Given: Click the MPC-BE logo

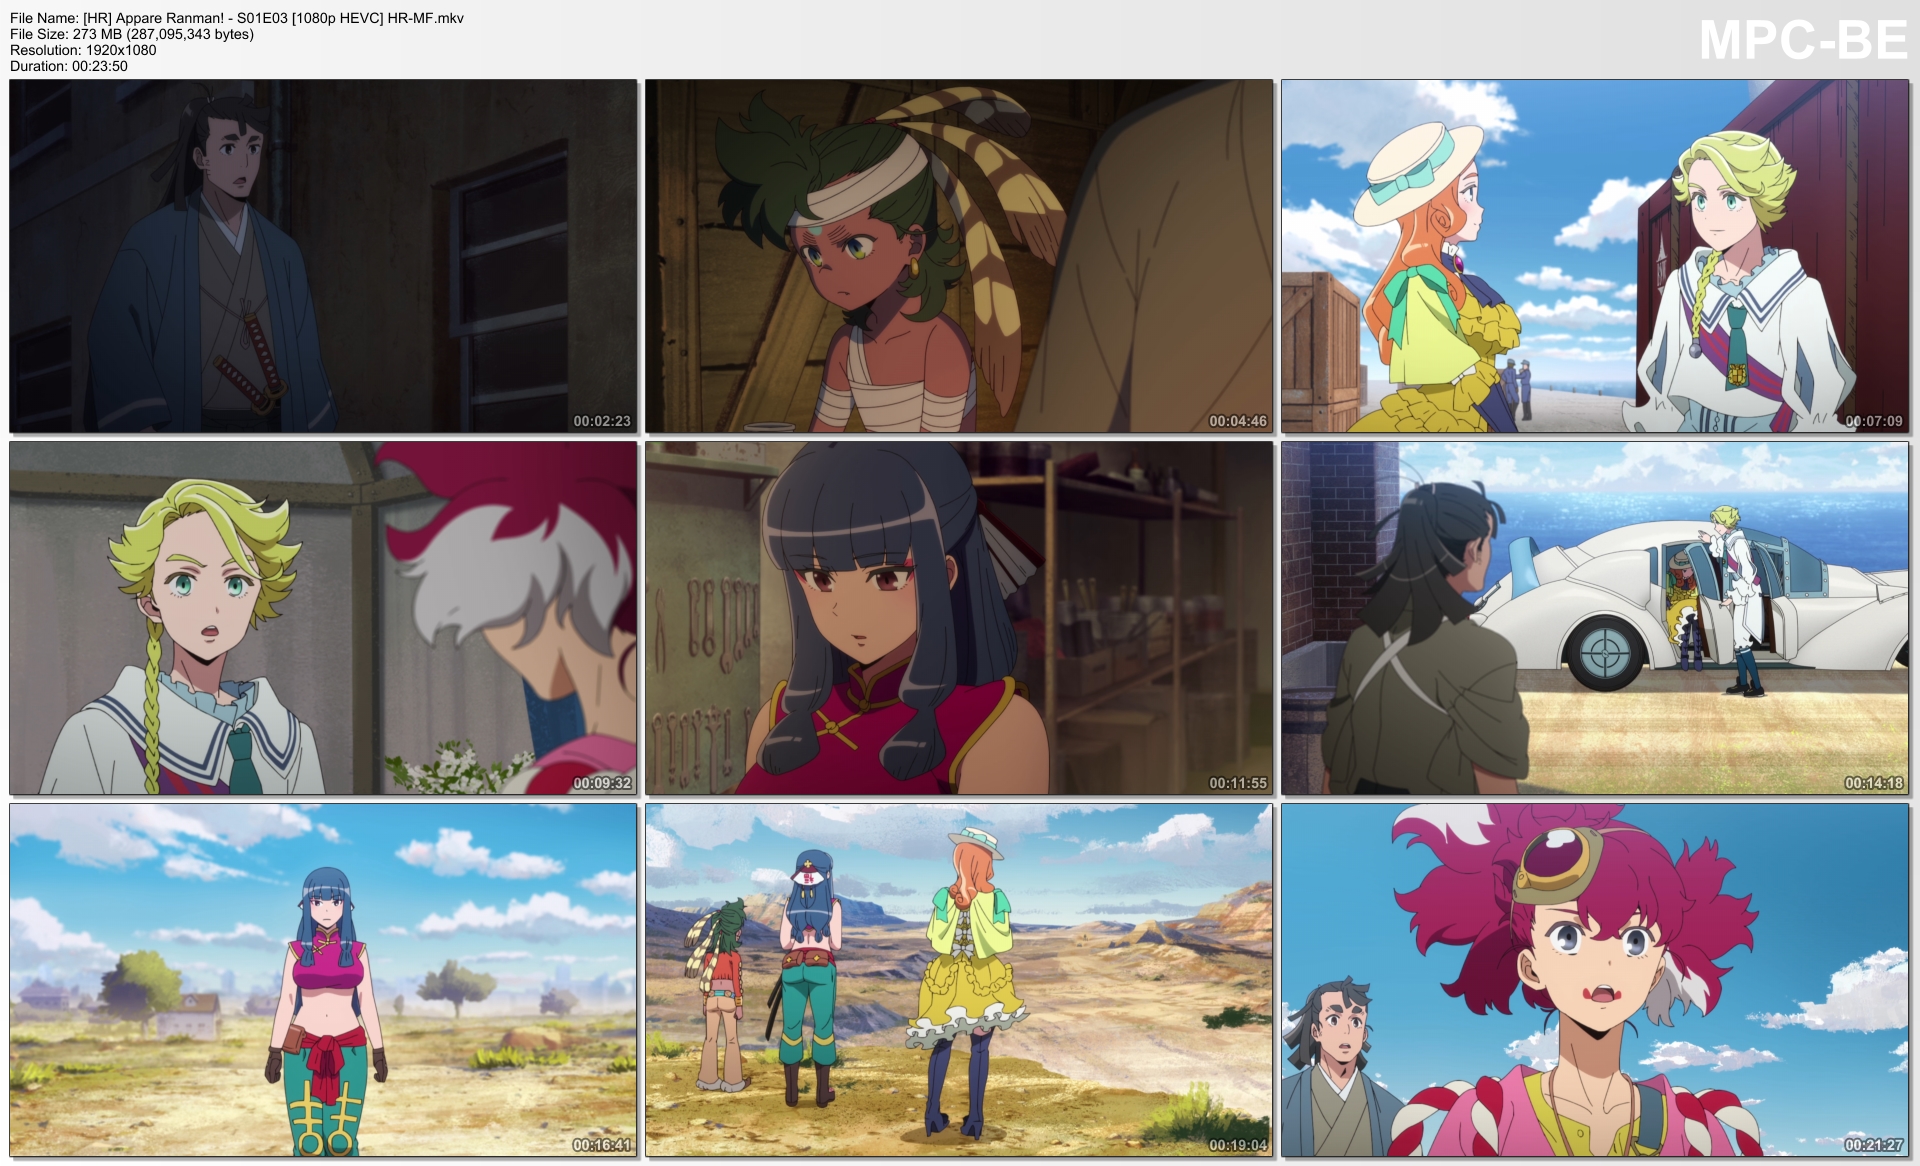Looking at the screenshot, I should (1803, 40).
